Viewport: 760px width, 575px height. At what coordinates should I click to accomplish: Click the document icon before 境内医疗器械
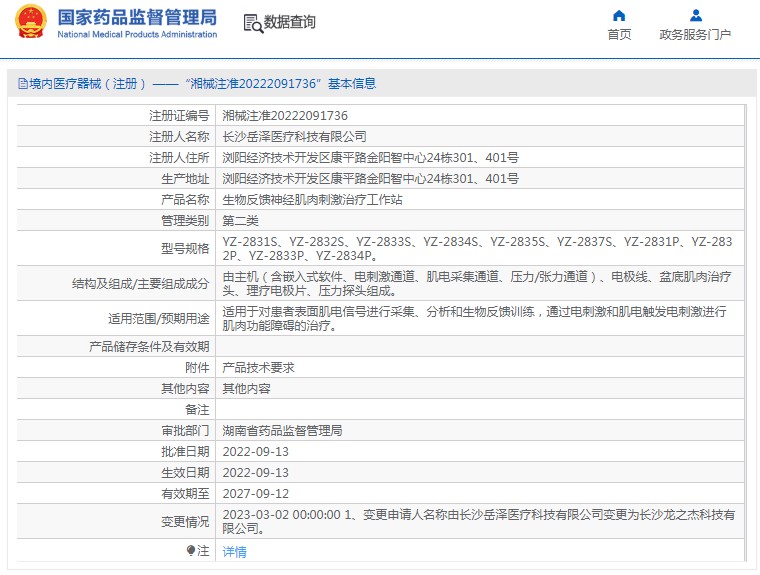[23, 84]
